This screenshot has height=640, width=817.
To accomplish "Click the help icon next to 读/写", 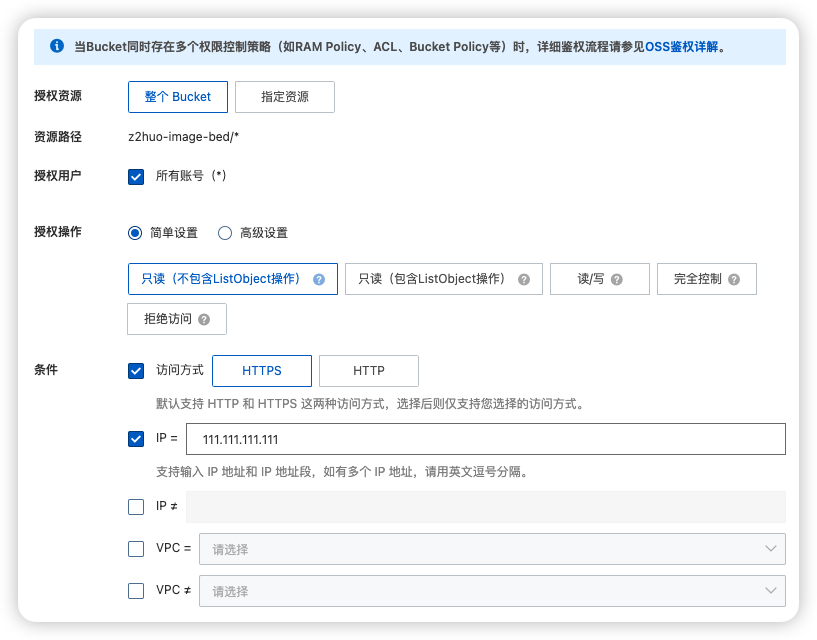I will [x=616, y=280].
